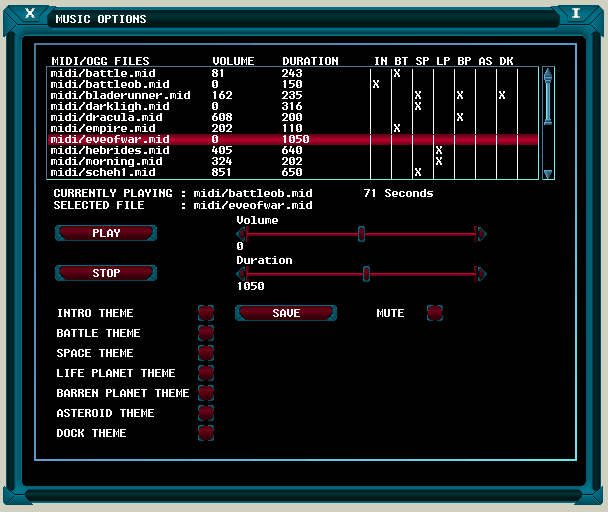Image resolution: width=608 pixels, height=512 pixels.
Task: Toggle the Space Theme checkbox
Action: click(206, 353)
